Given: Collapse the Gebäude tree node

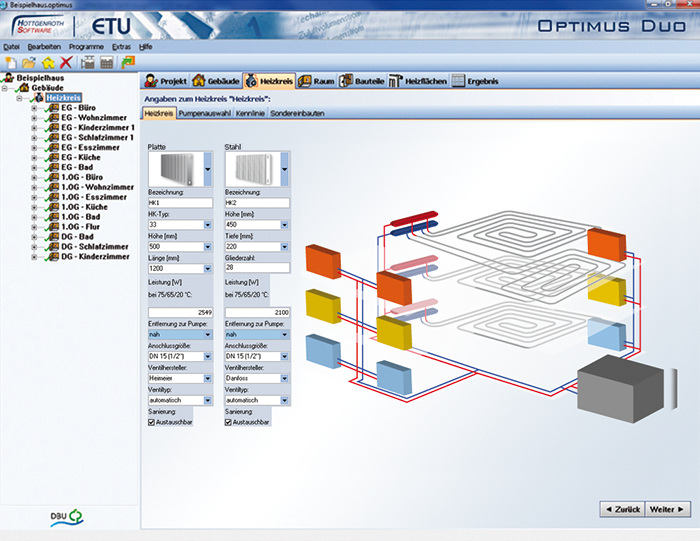Looking at the screenshot, I should [x=5, y=88].
